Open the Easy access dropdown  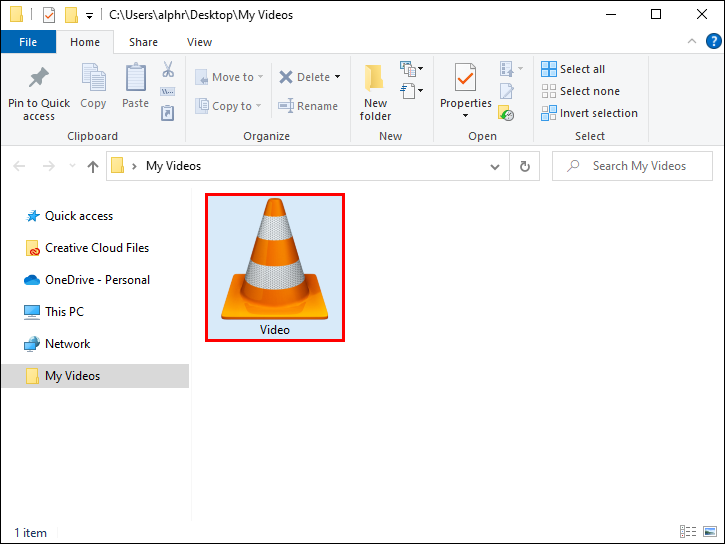(x=411, y=91)
